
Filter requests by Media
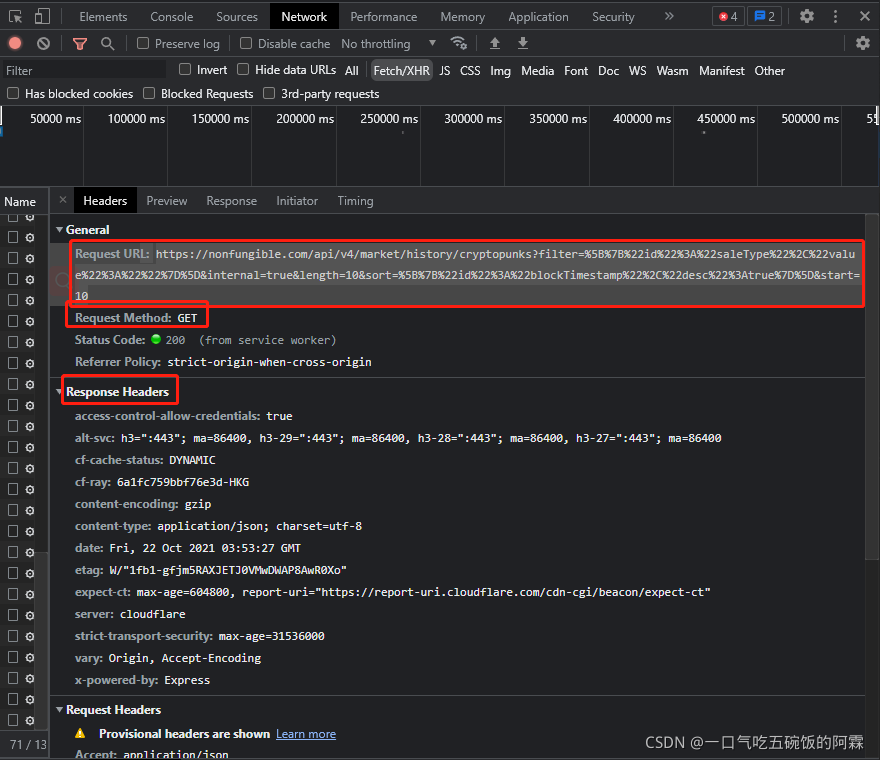[x=537, y=71]
